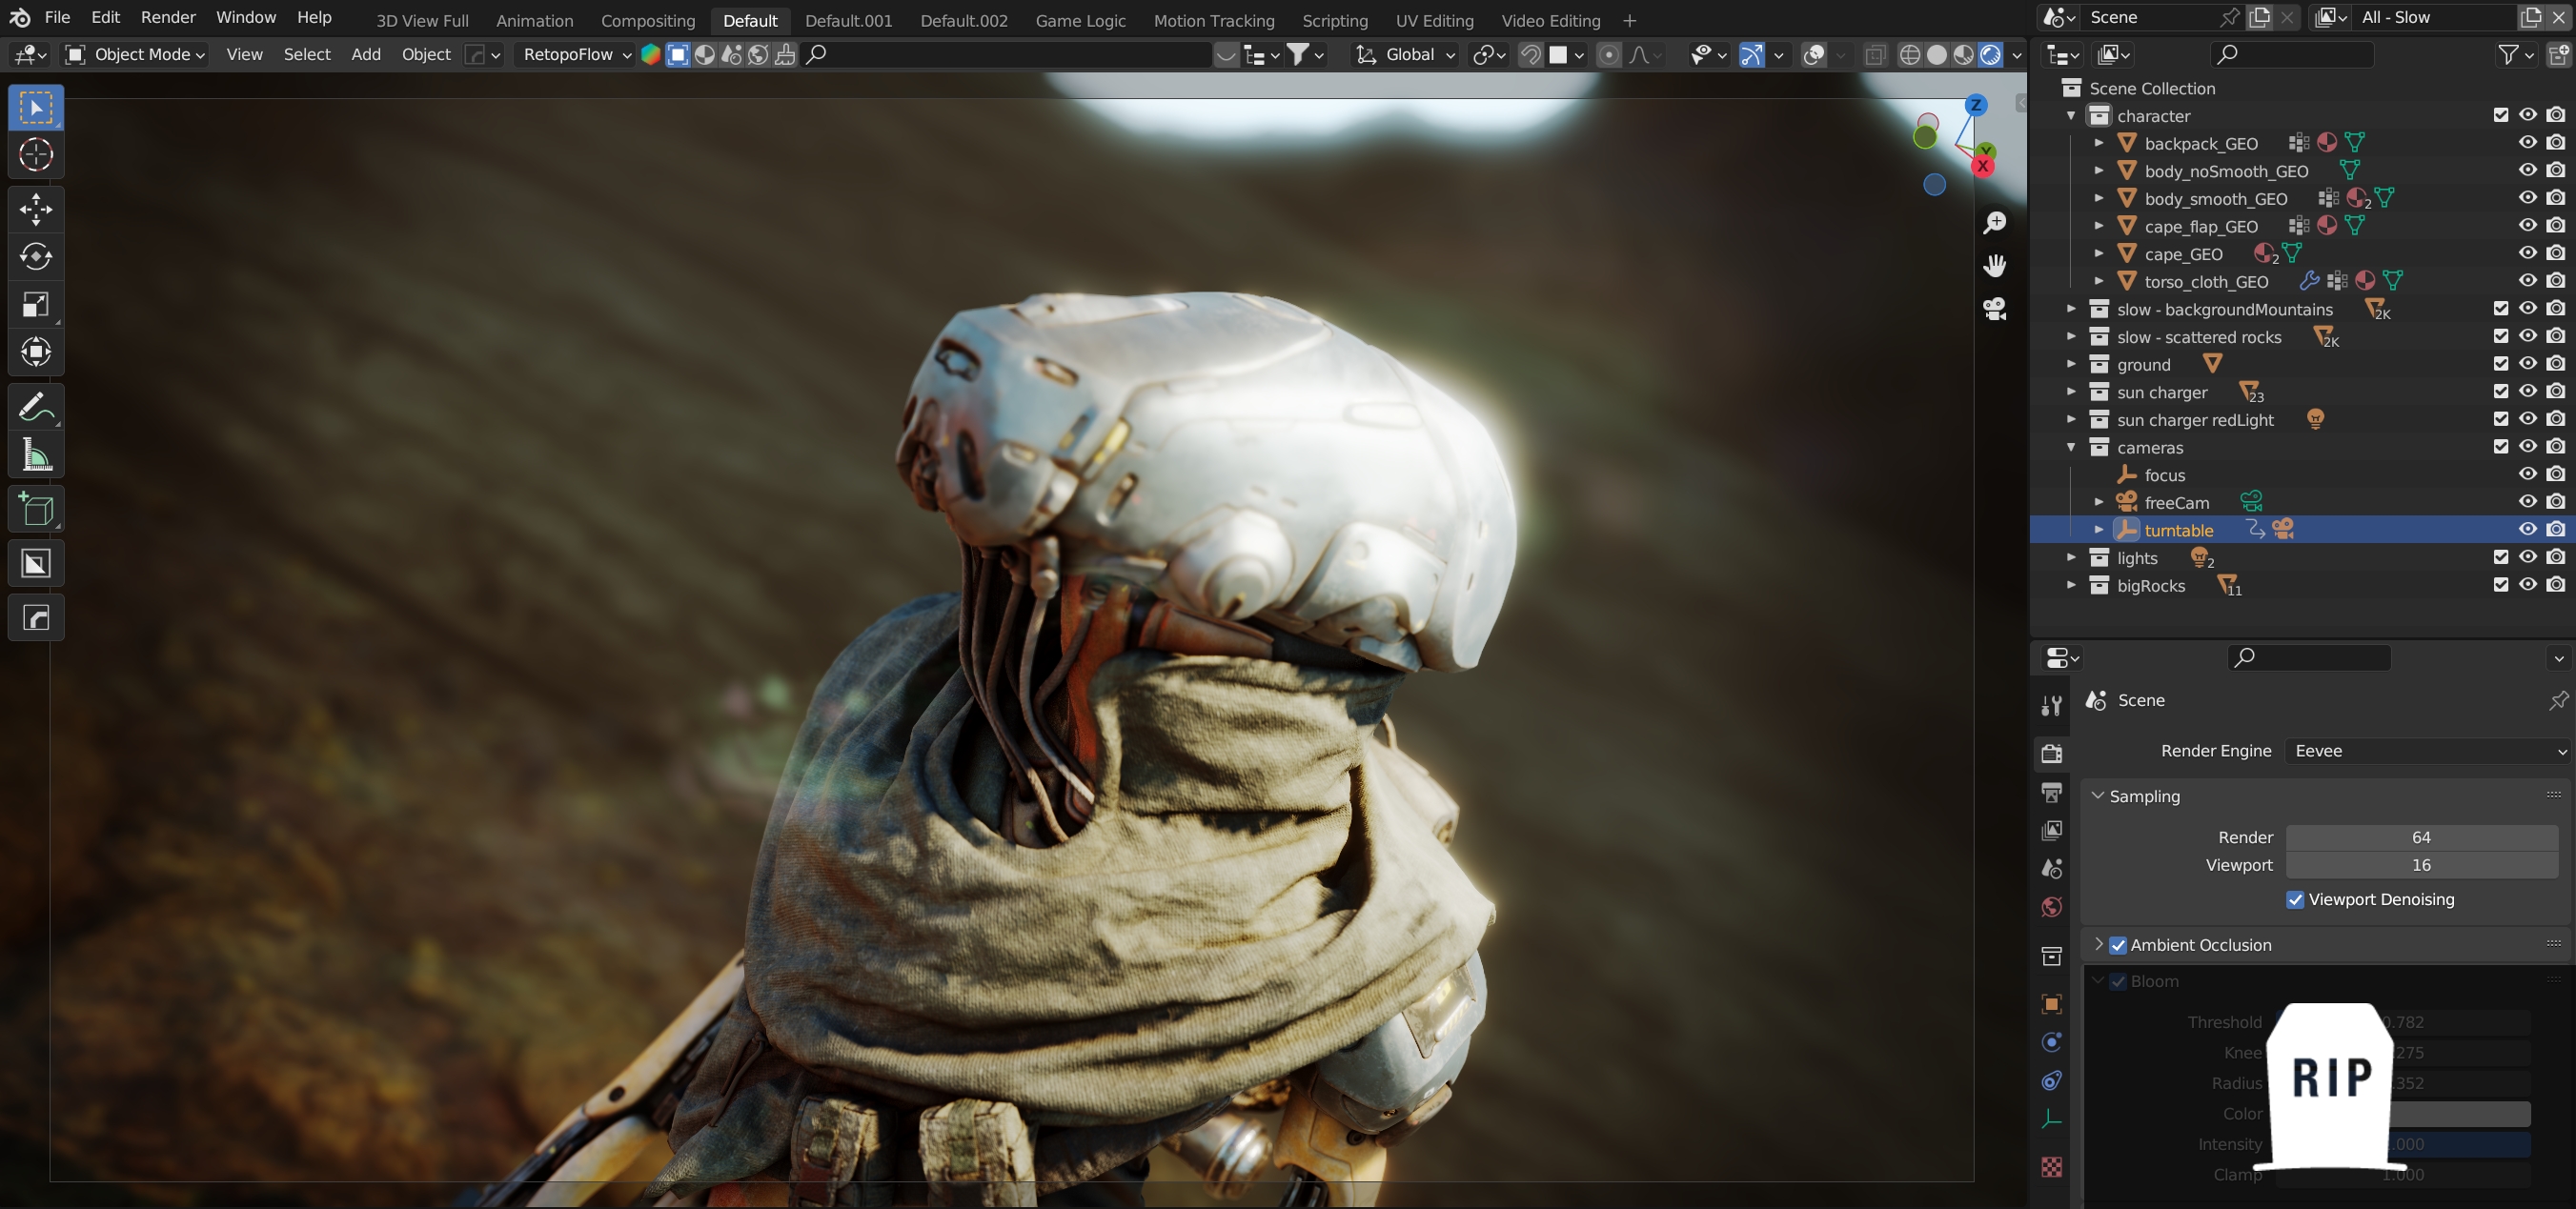The height and width of the screenshot is (1209, 2576).
Task: Open the RetopoFlow menu button
Action: (x=577, y=55)
